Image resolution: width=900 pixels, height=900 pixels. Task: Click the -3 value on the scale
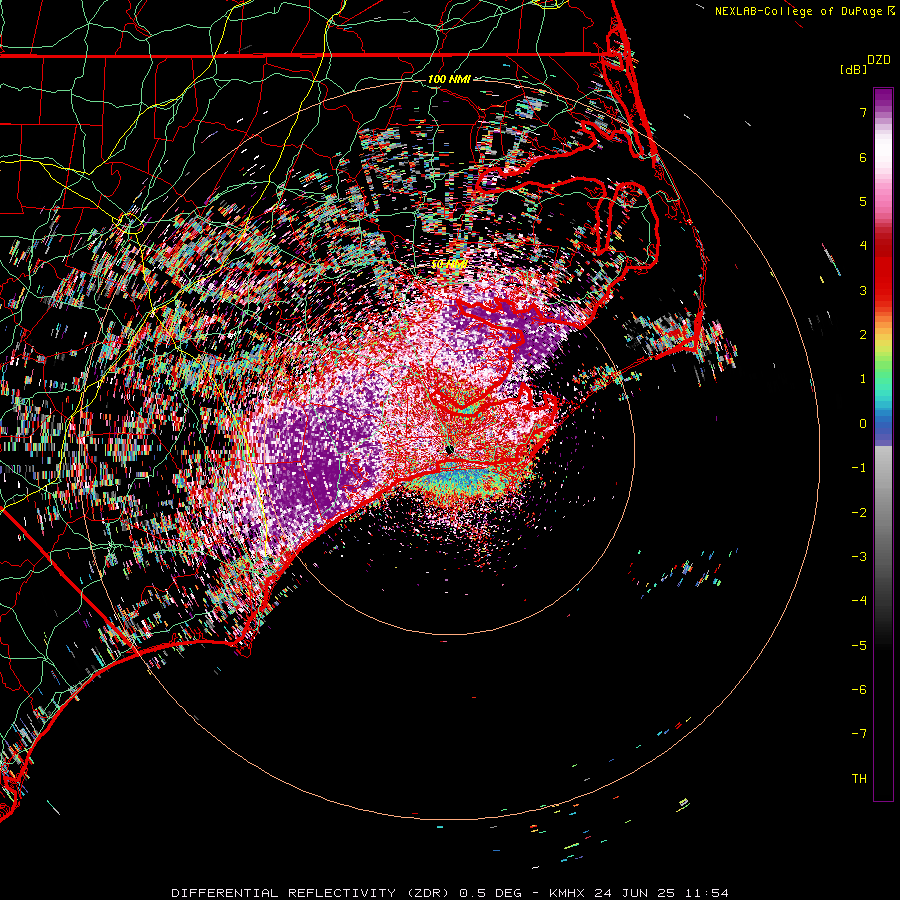pos(859,557)
